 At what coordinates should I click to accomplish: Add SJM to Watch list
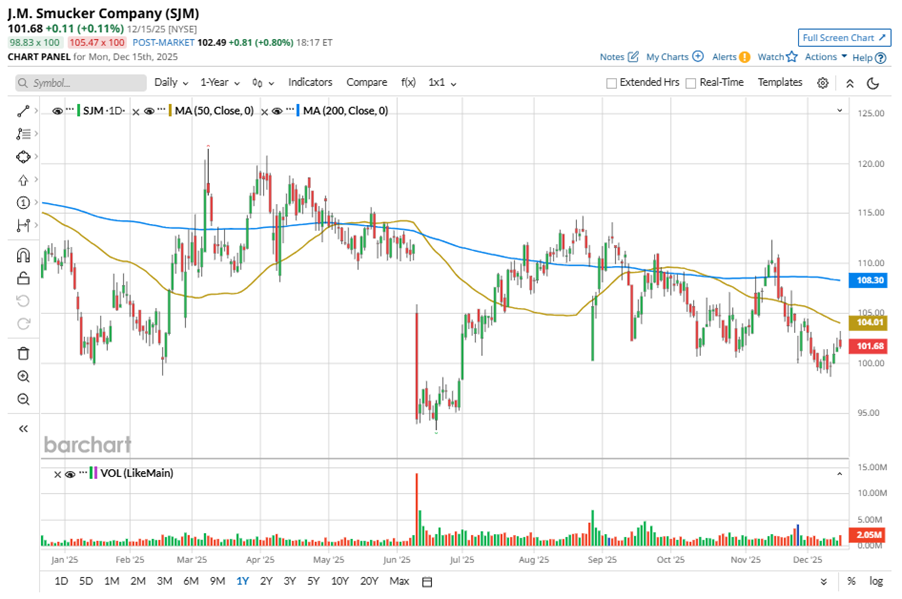coord(778,56)
